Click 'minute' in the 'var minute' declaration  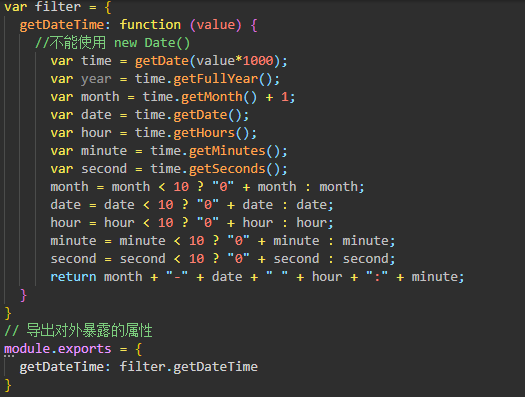[104, 151]
